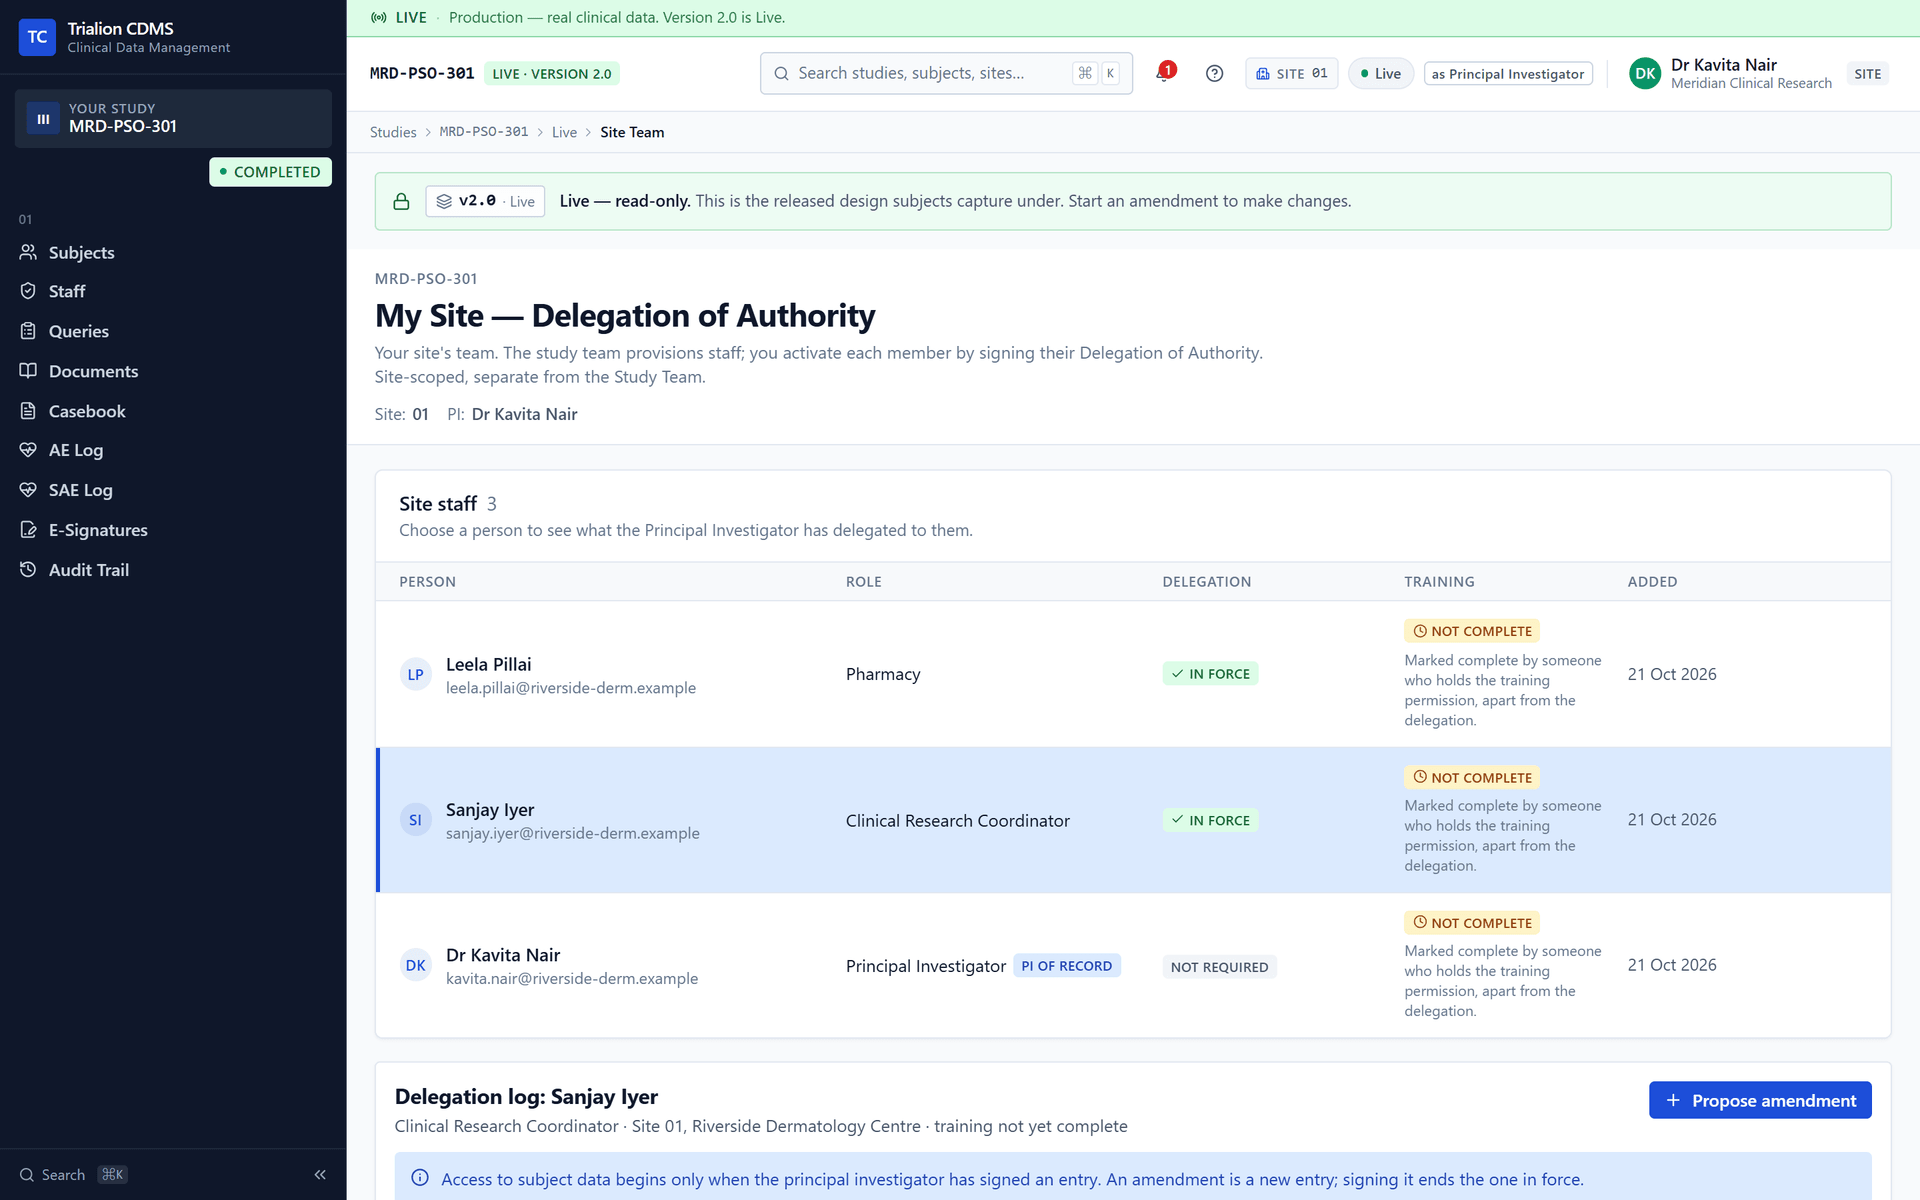Image resolution: width=1920 pixels, height=1200 pixels.
Task: Click the SI avatar for Sanjay Iyer
Action: (415, 820)
